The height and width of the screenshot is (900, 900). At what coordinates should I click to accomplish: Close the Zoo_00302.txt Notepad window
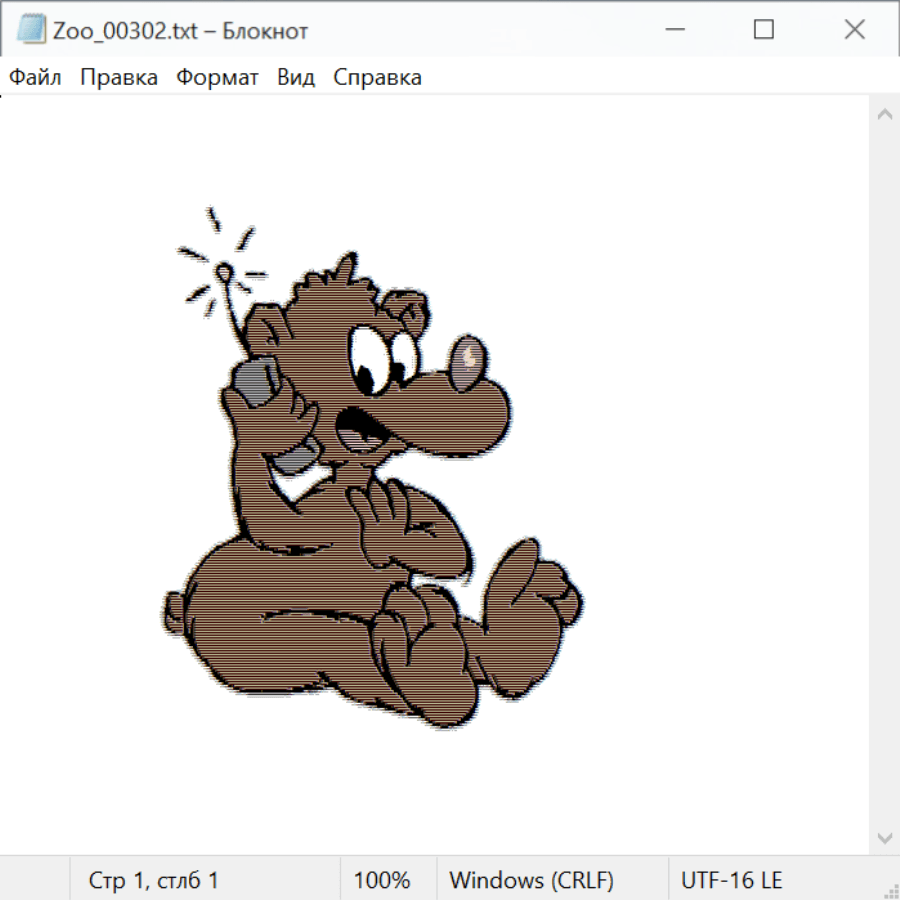[854, 30]
